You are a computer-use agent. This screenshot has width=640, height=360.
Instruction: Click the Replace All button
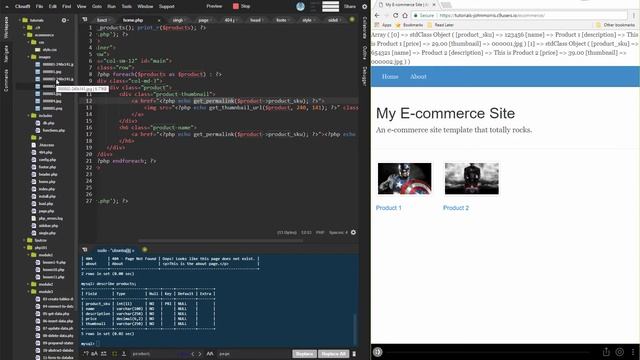[333, 354]
